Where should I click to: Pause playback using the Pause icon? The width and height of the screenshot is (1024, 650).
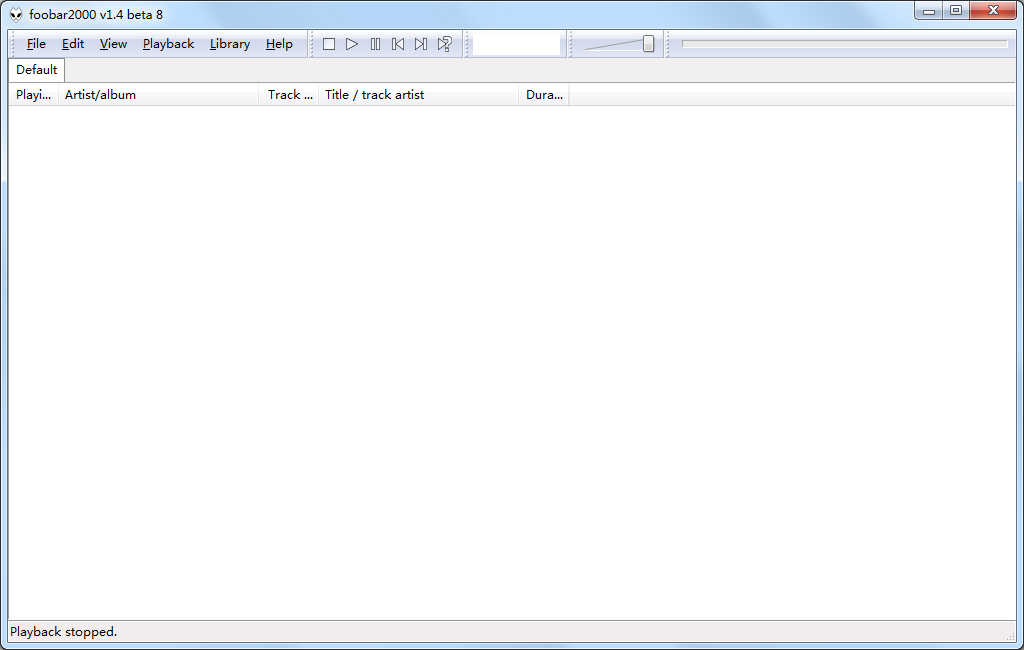[x=376, y=44]
